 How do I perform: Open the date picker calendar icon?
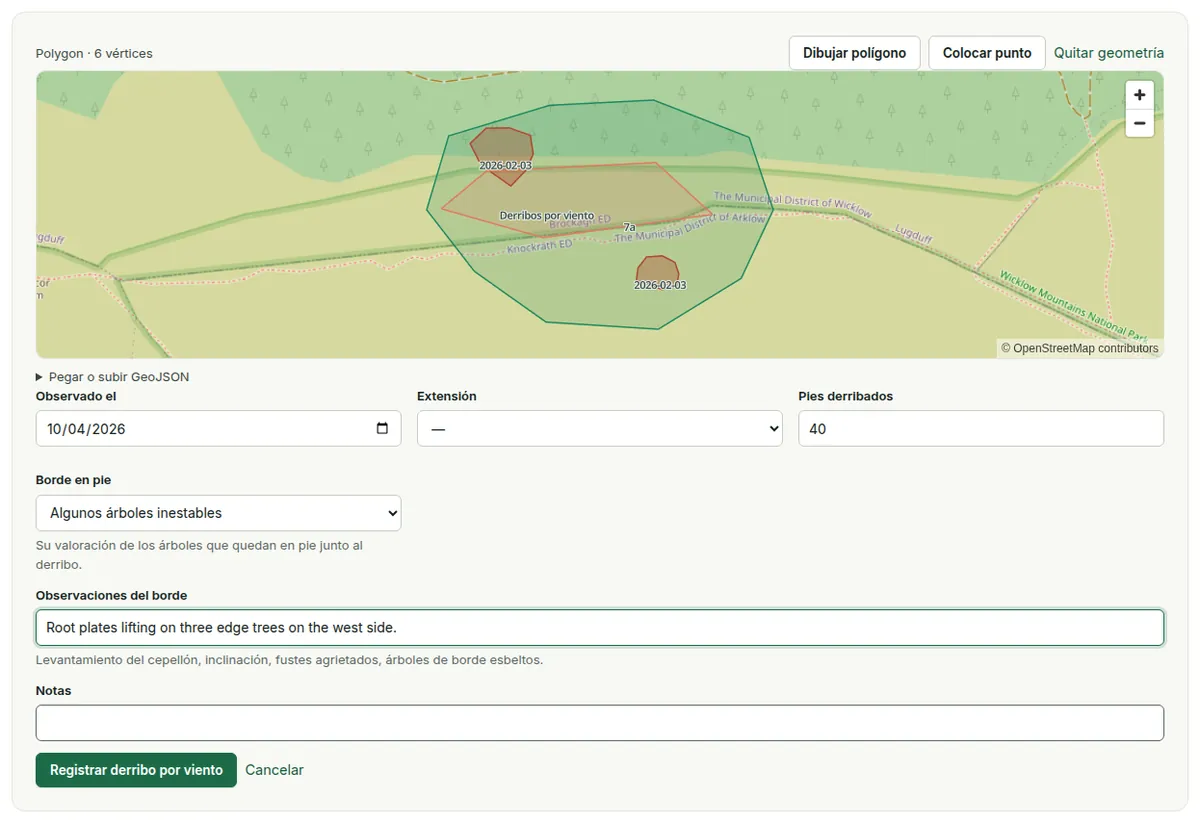point(382,428)
